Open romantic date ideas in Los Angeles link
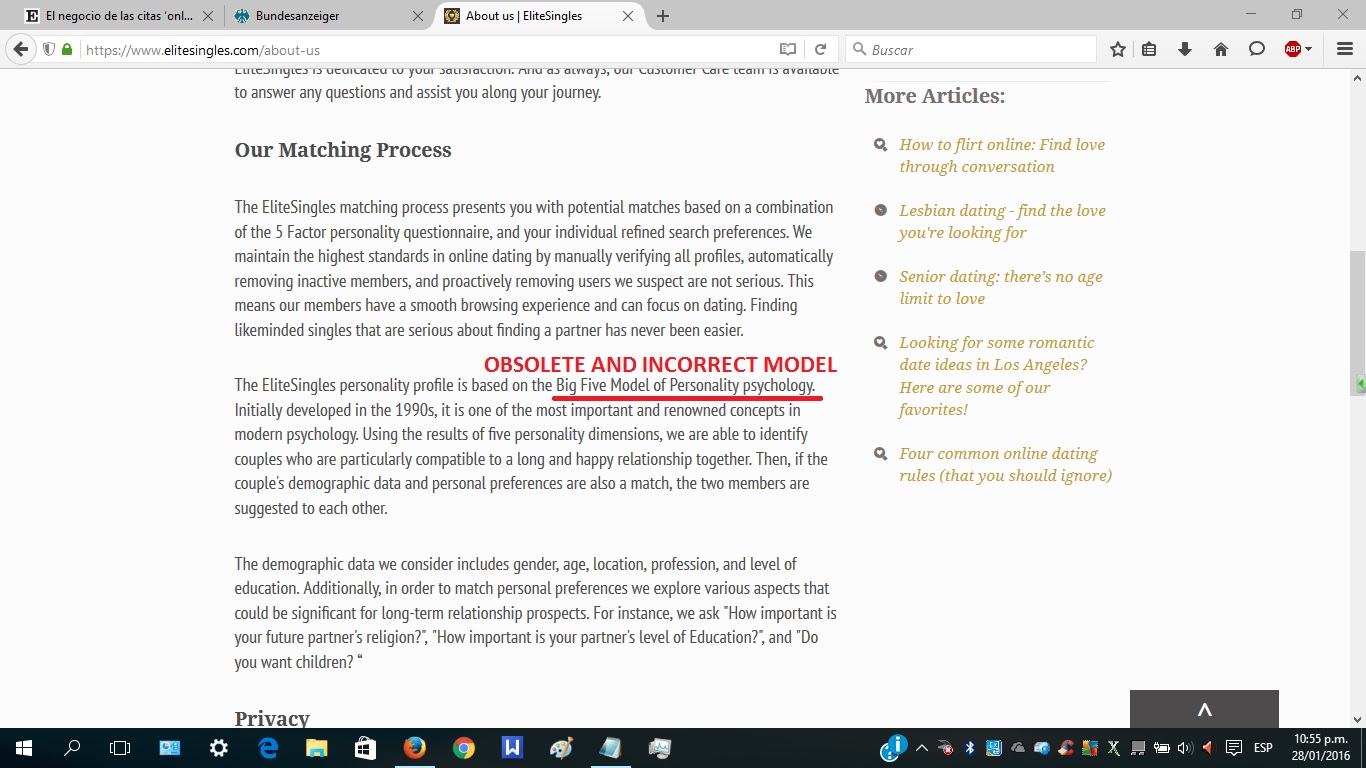1366x768 pixels. coord(996,375)
